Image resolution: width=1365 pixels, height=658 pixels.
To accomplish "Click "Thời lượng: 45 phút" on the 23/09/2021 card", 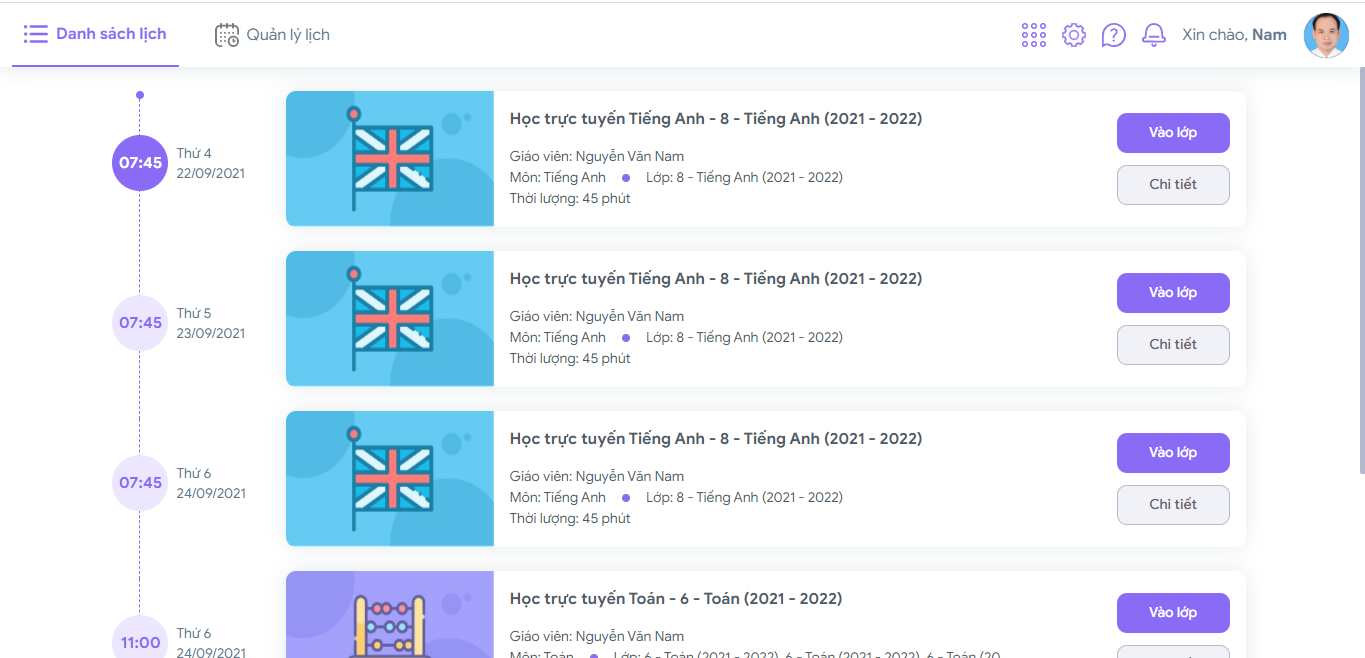I will 570,358.
